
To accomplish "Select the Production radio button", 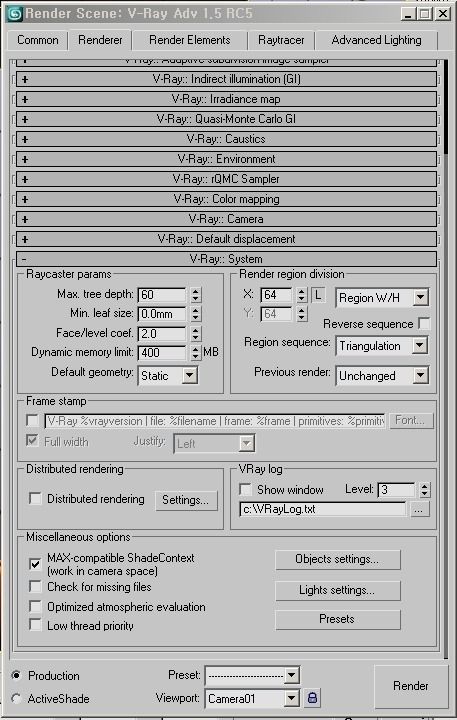I will point(17,675).
